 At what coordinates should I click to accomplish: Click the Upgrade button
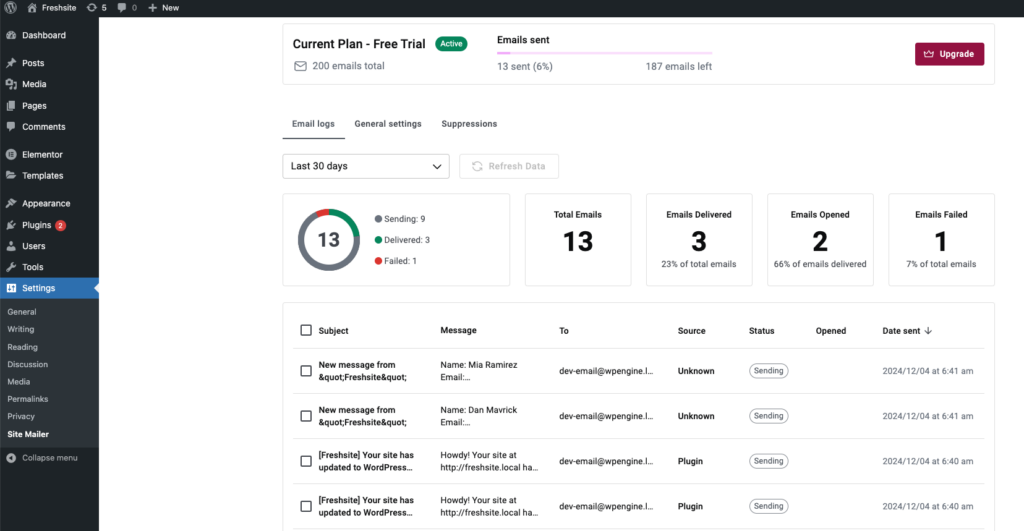[x=949, y=54]
